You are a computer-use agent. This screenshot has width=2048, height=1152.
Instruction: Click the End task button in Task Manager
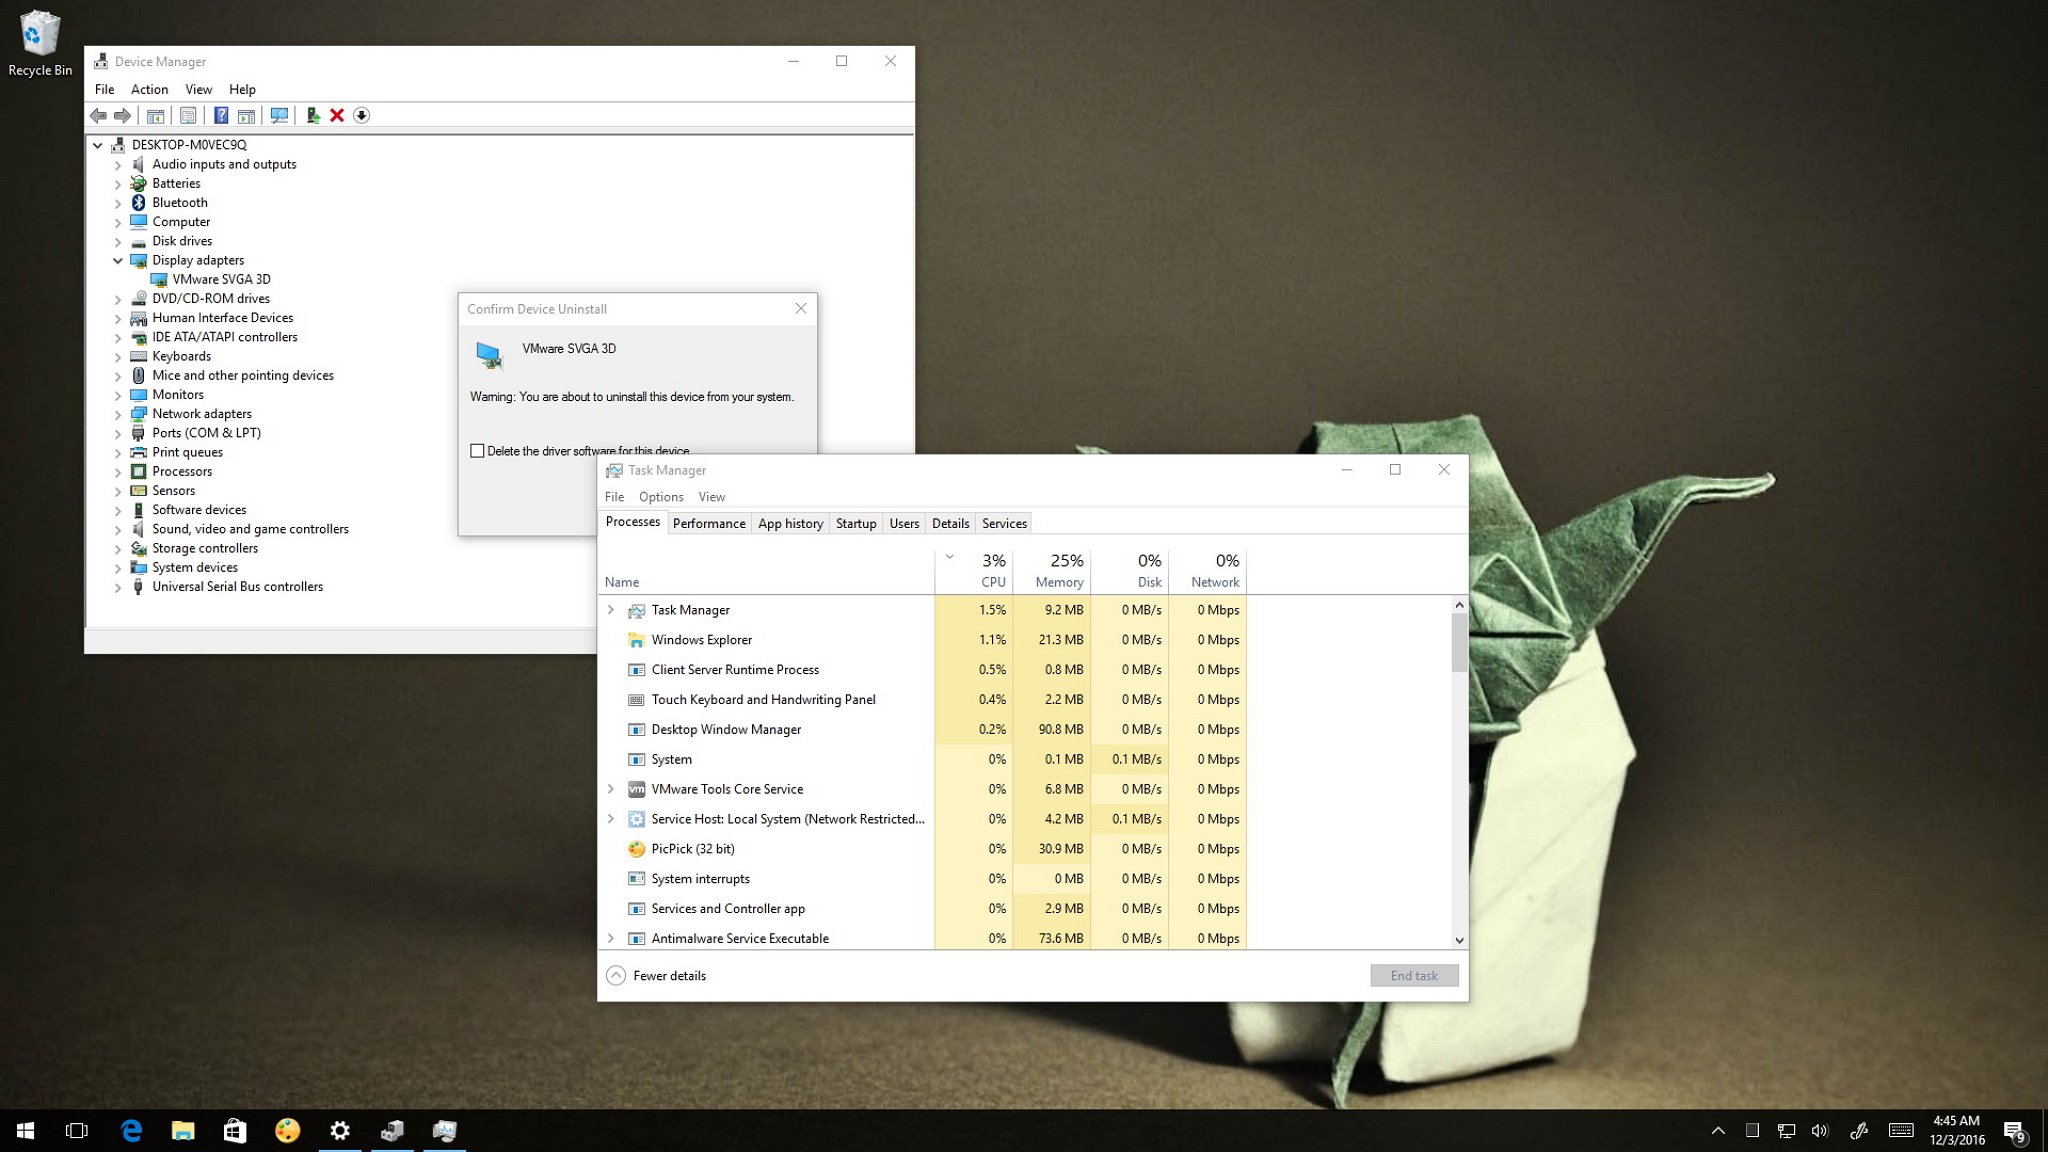1414,975
